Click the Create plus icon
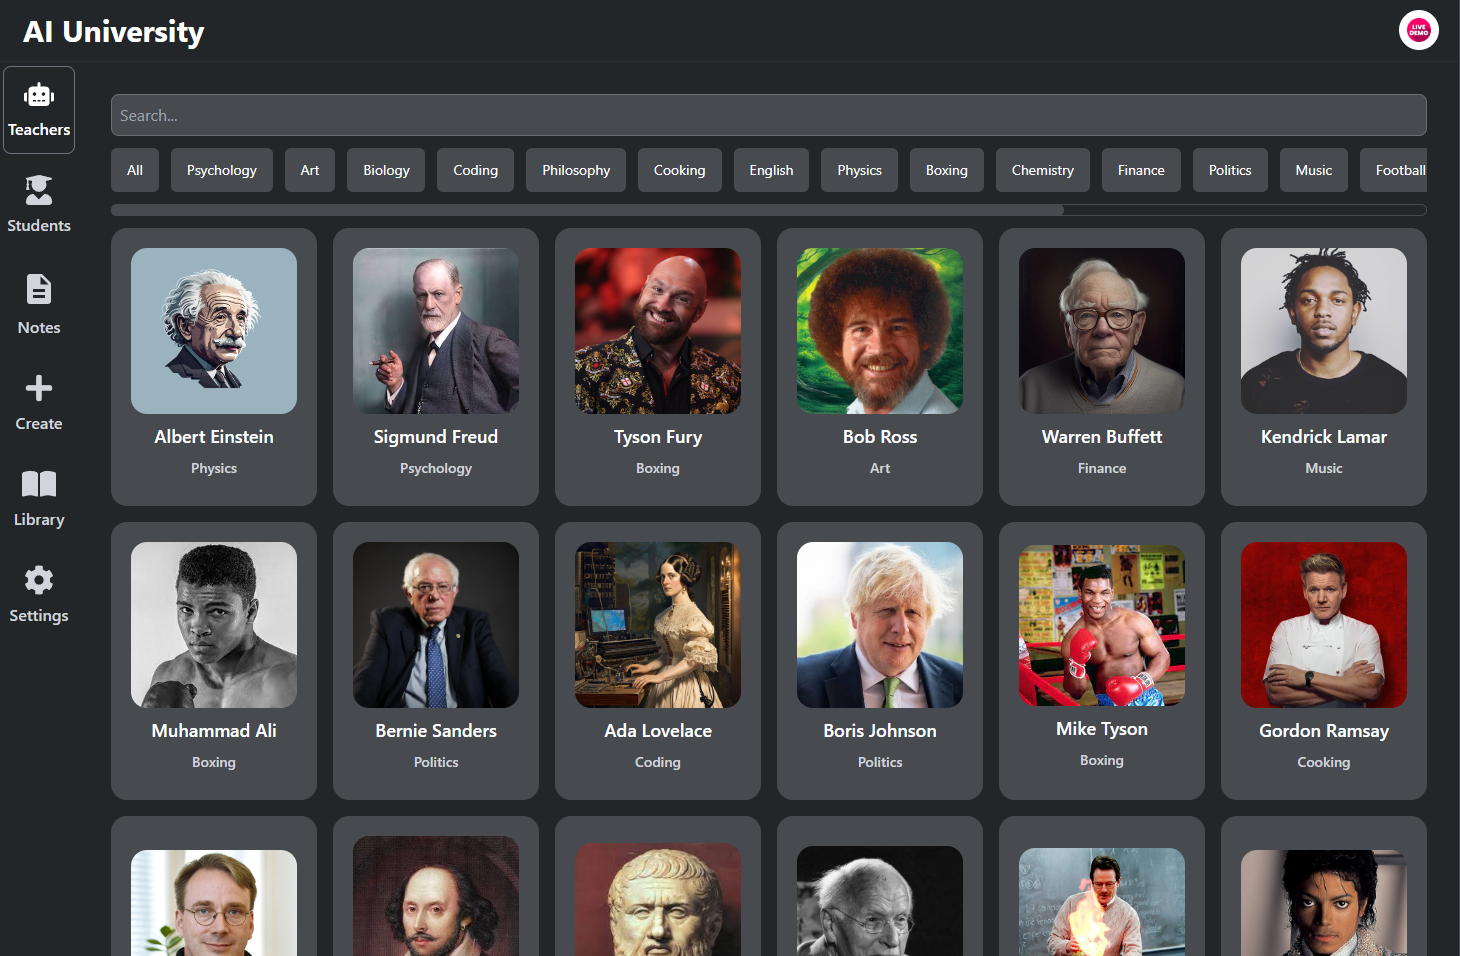This screenshot has height=956, width=1460. (39, 388)
